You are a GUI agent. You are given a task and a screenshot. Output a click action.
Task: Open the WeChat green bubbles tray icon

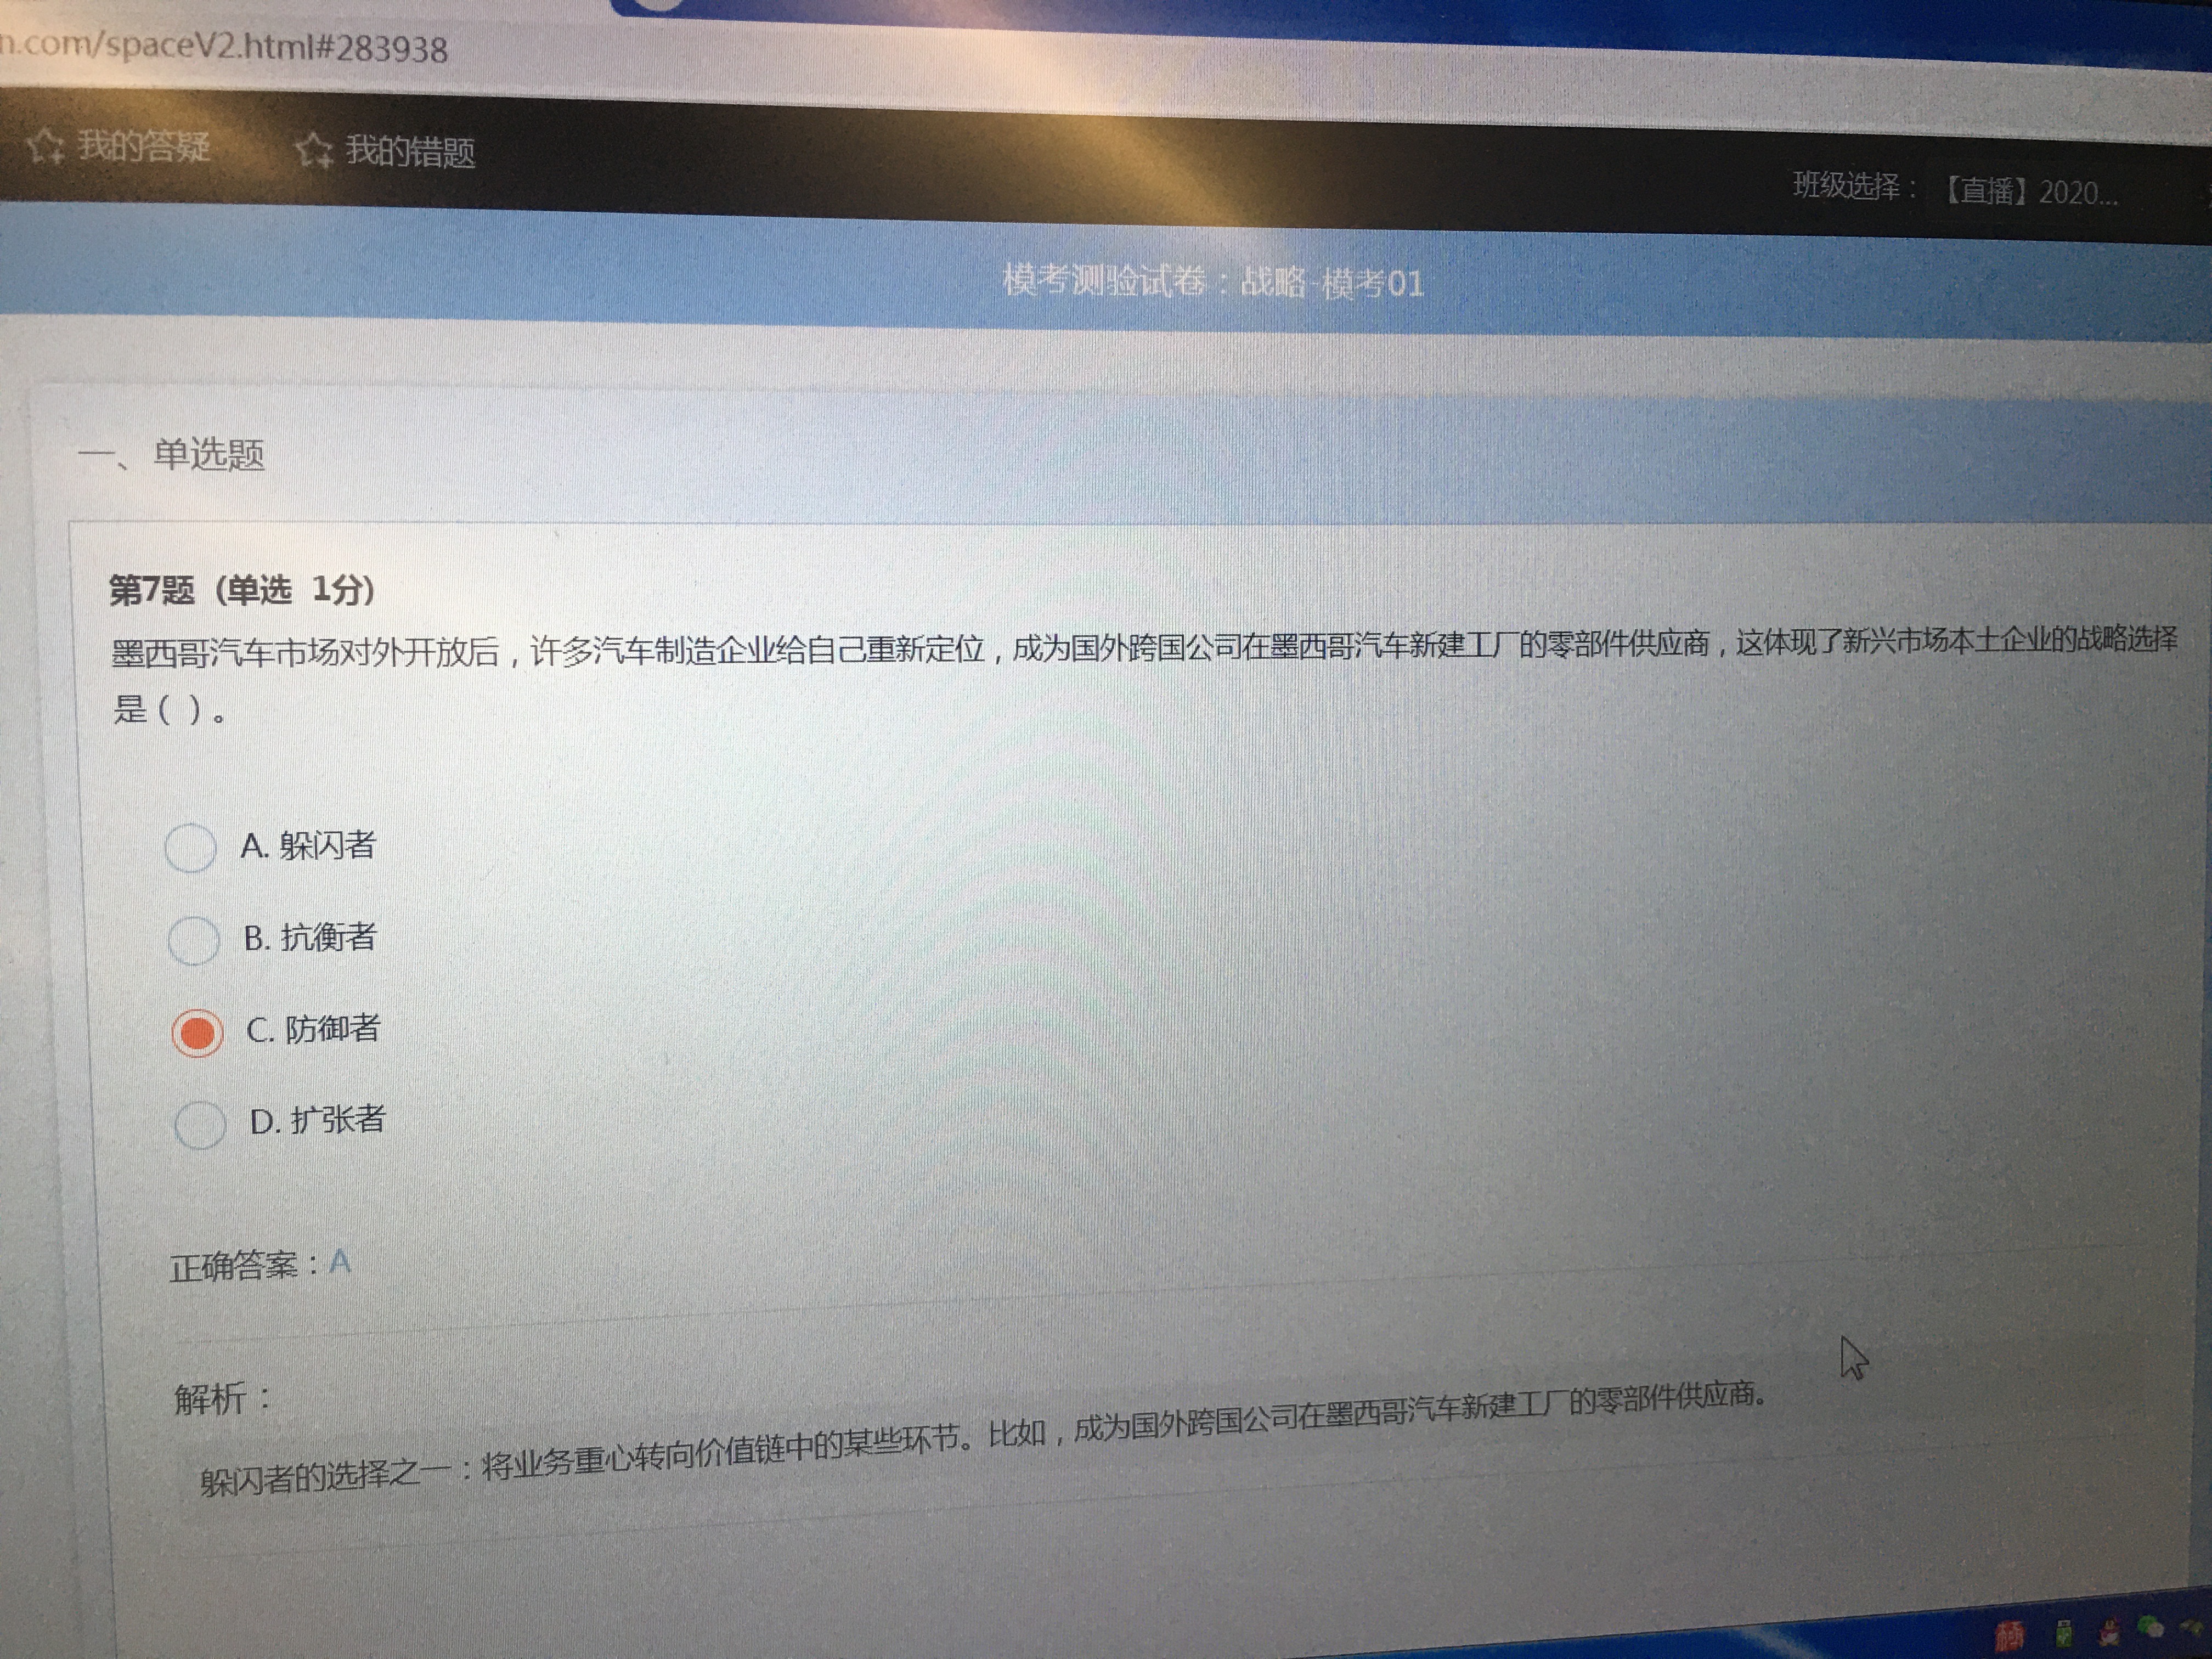[x=2151, y=1628]
